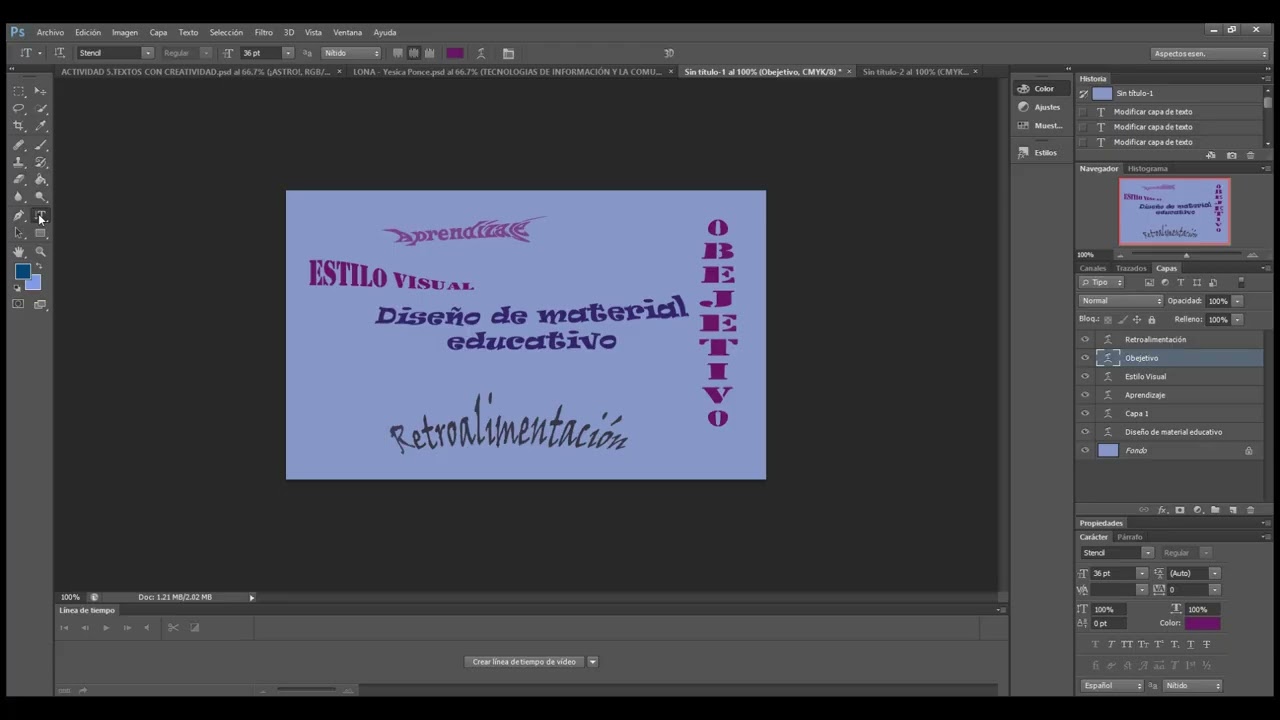1280x720 pixels.
Task: Open the Ajustes panel button
Action: (1039, 107)
